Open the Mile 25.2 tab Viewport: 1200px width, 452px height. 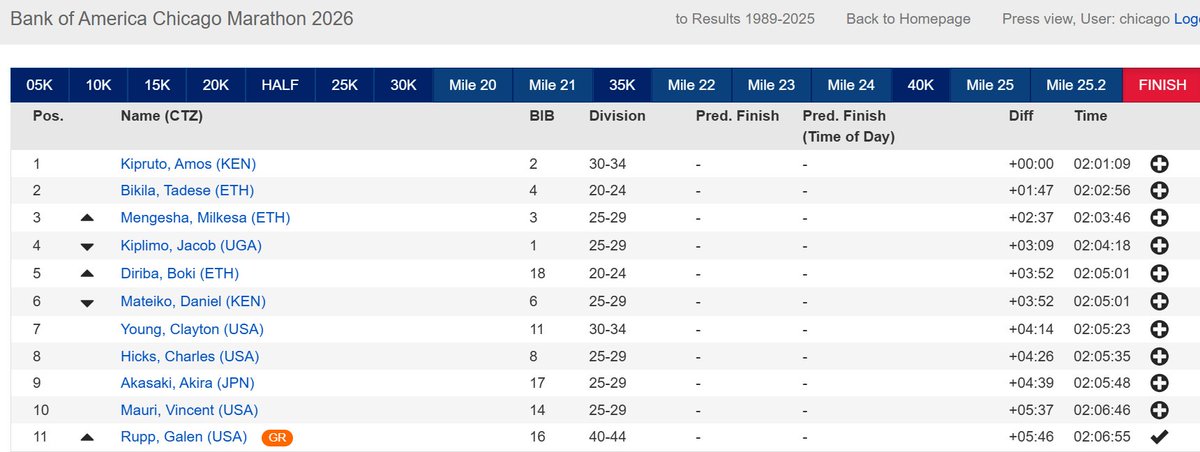coord(1077,85)
